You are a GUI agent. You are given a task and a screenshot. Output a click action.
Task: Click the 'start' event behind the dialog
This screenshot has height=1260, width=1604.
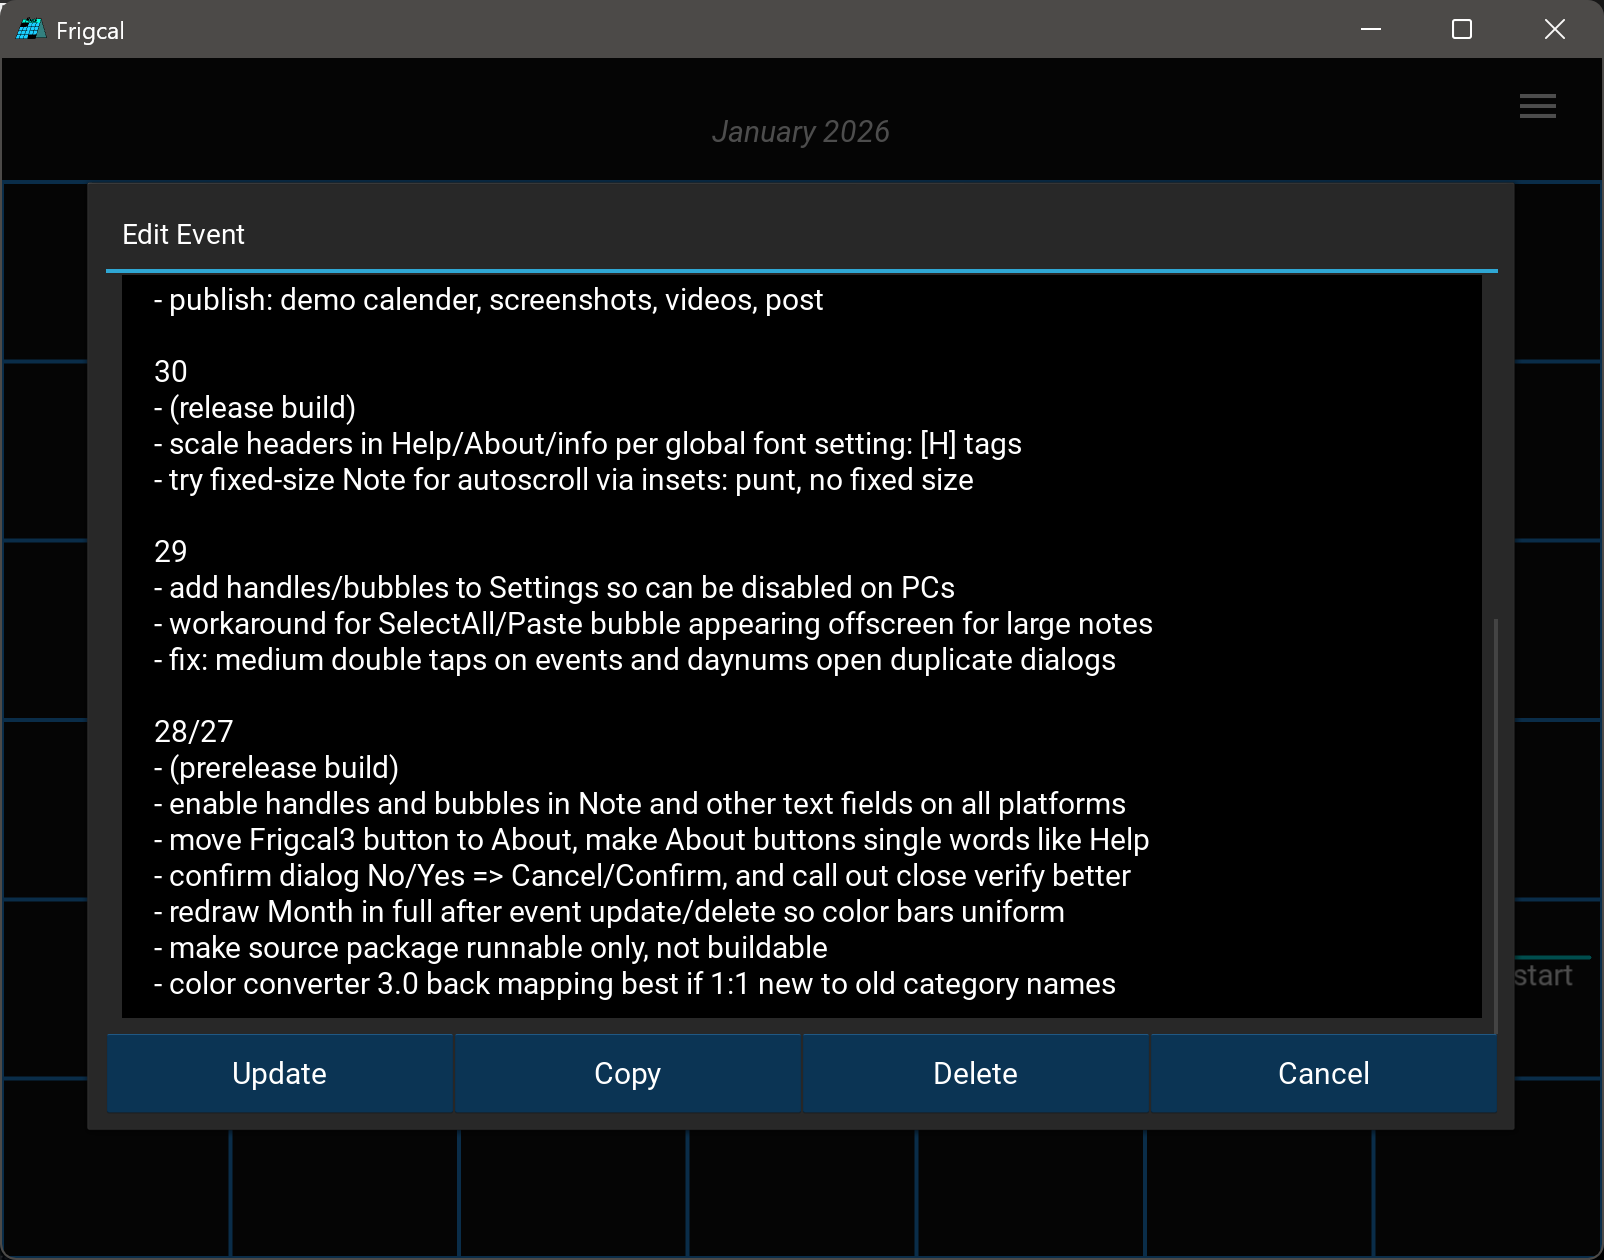coord(1543,976)
